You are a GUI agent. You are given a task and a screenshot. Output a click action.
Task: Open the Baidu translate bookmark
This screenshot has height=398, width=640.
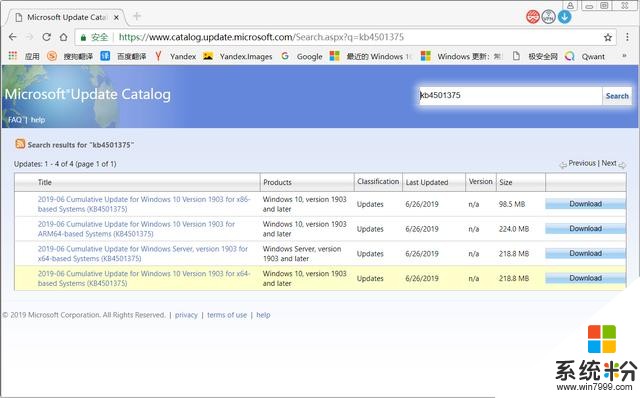pyautogui.click(x=123, y=56)
